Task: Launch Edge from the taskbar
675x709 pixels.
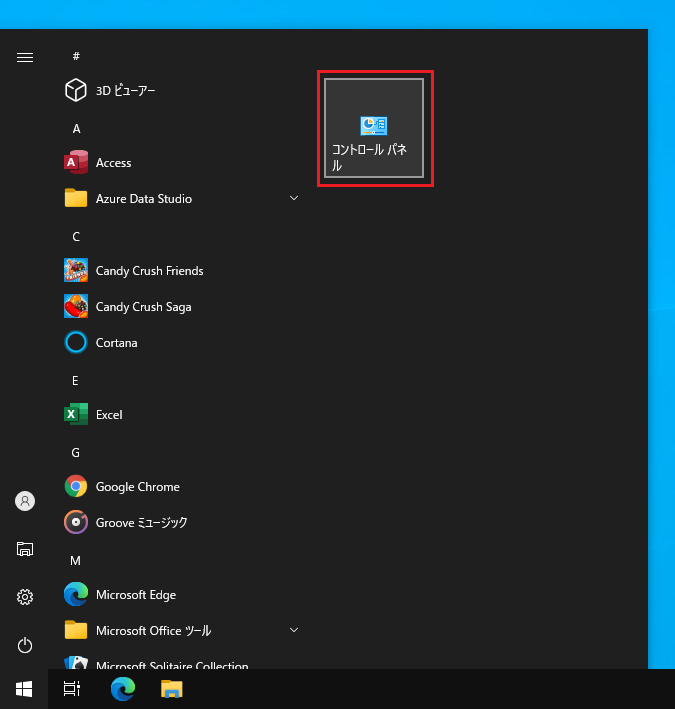Action: point(123,689)
